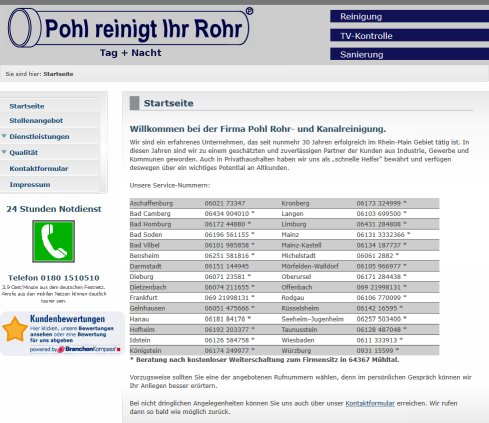Click the Darmstadt row label

[x=145, y=266]
